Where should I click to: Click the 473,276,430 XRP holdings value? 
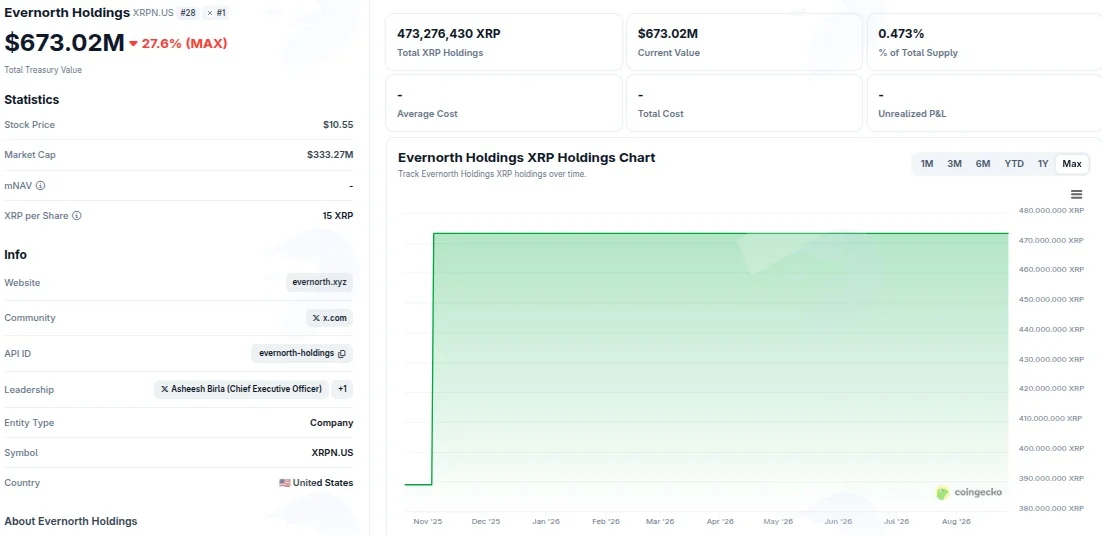pos(449,33)
